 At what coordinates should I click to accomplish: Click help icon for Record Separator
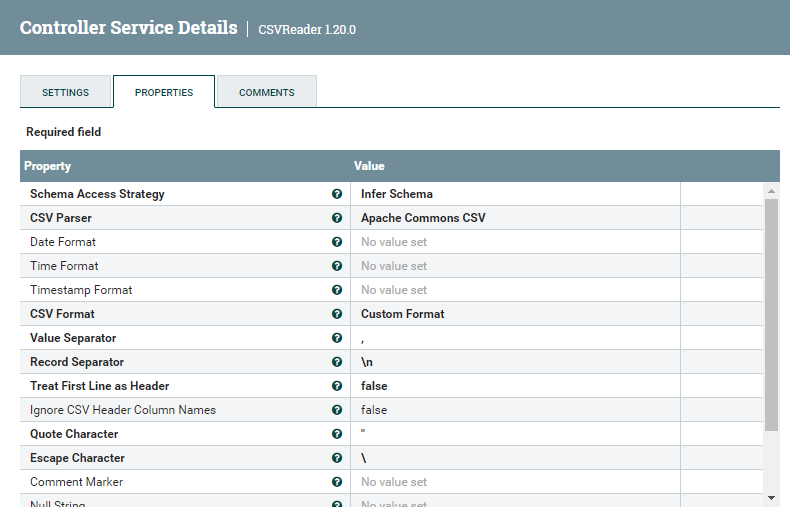coord(337,362)
